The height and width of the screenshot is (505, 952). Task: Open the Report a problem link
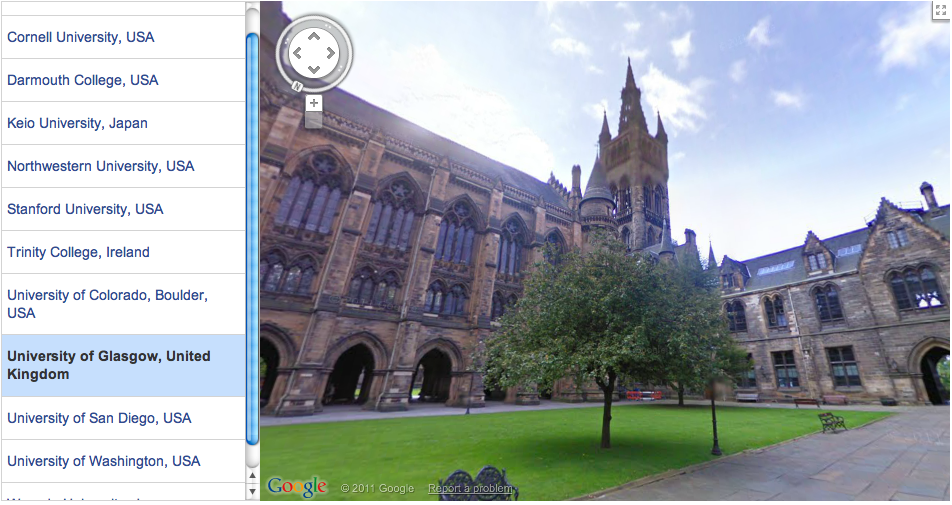coord(470,489)
